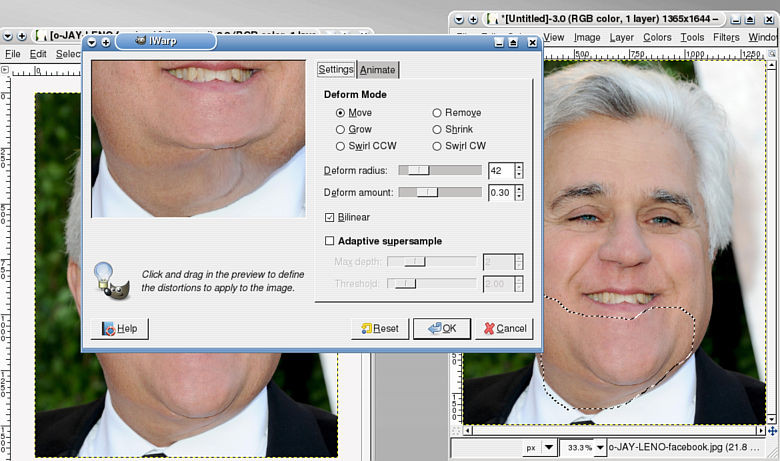Enable Adaptive supersample

330,241
